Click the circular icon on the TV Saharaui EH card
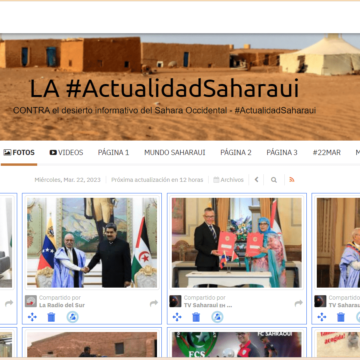The width and height of the screenshot is (360, 360). coord(217,317)
